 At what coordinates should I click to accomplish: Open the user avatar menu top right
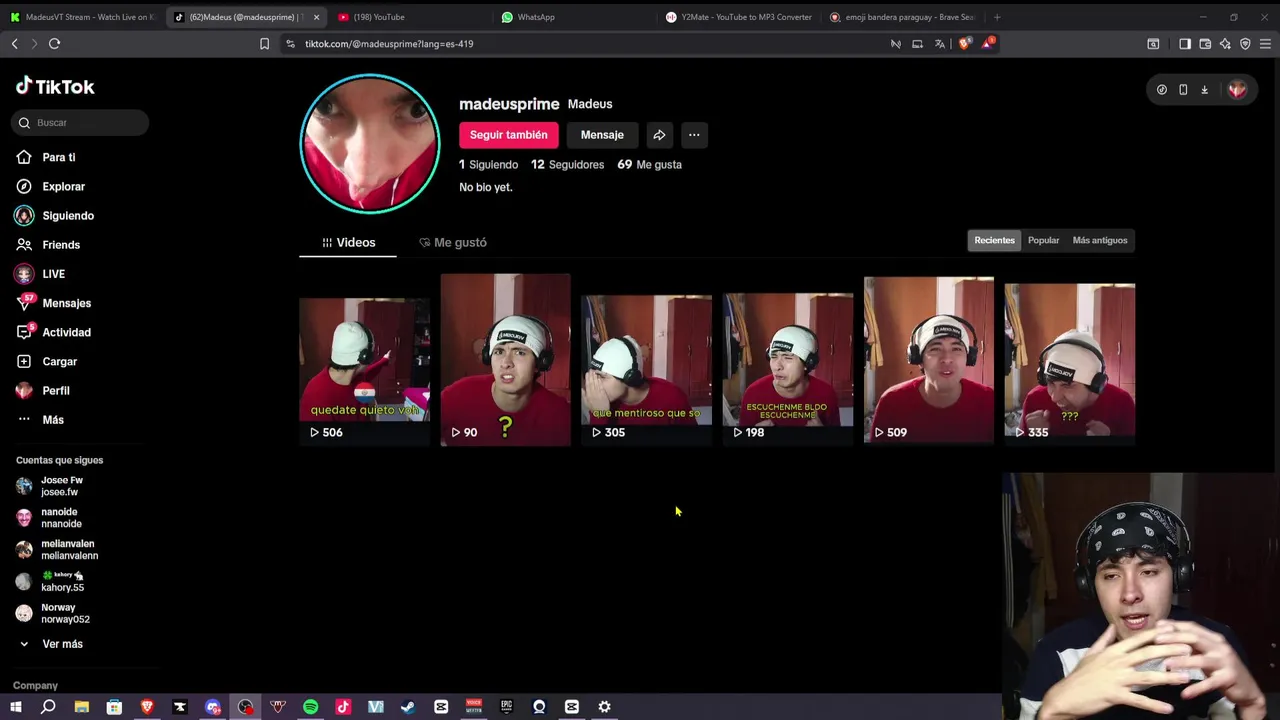pos(1237,89)
